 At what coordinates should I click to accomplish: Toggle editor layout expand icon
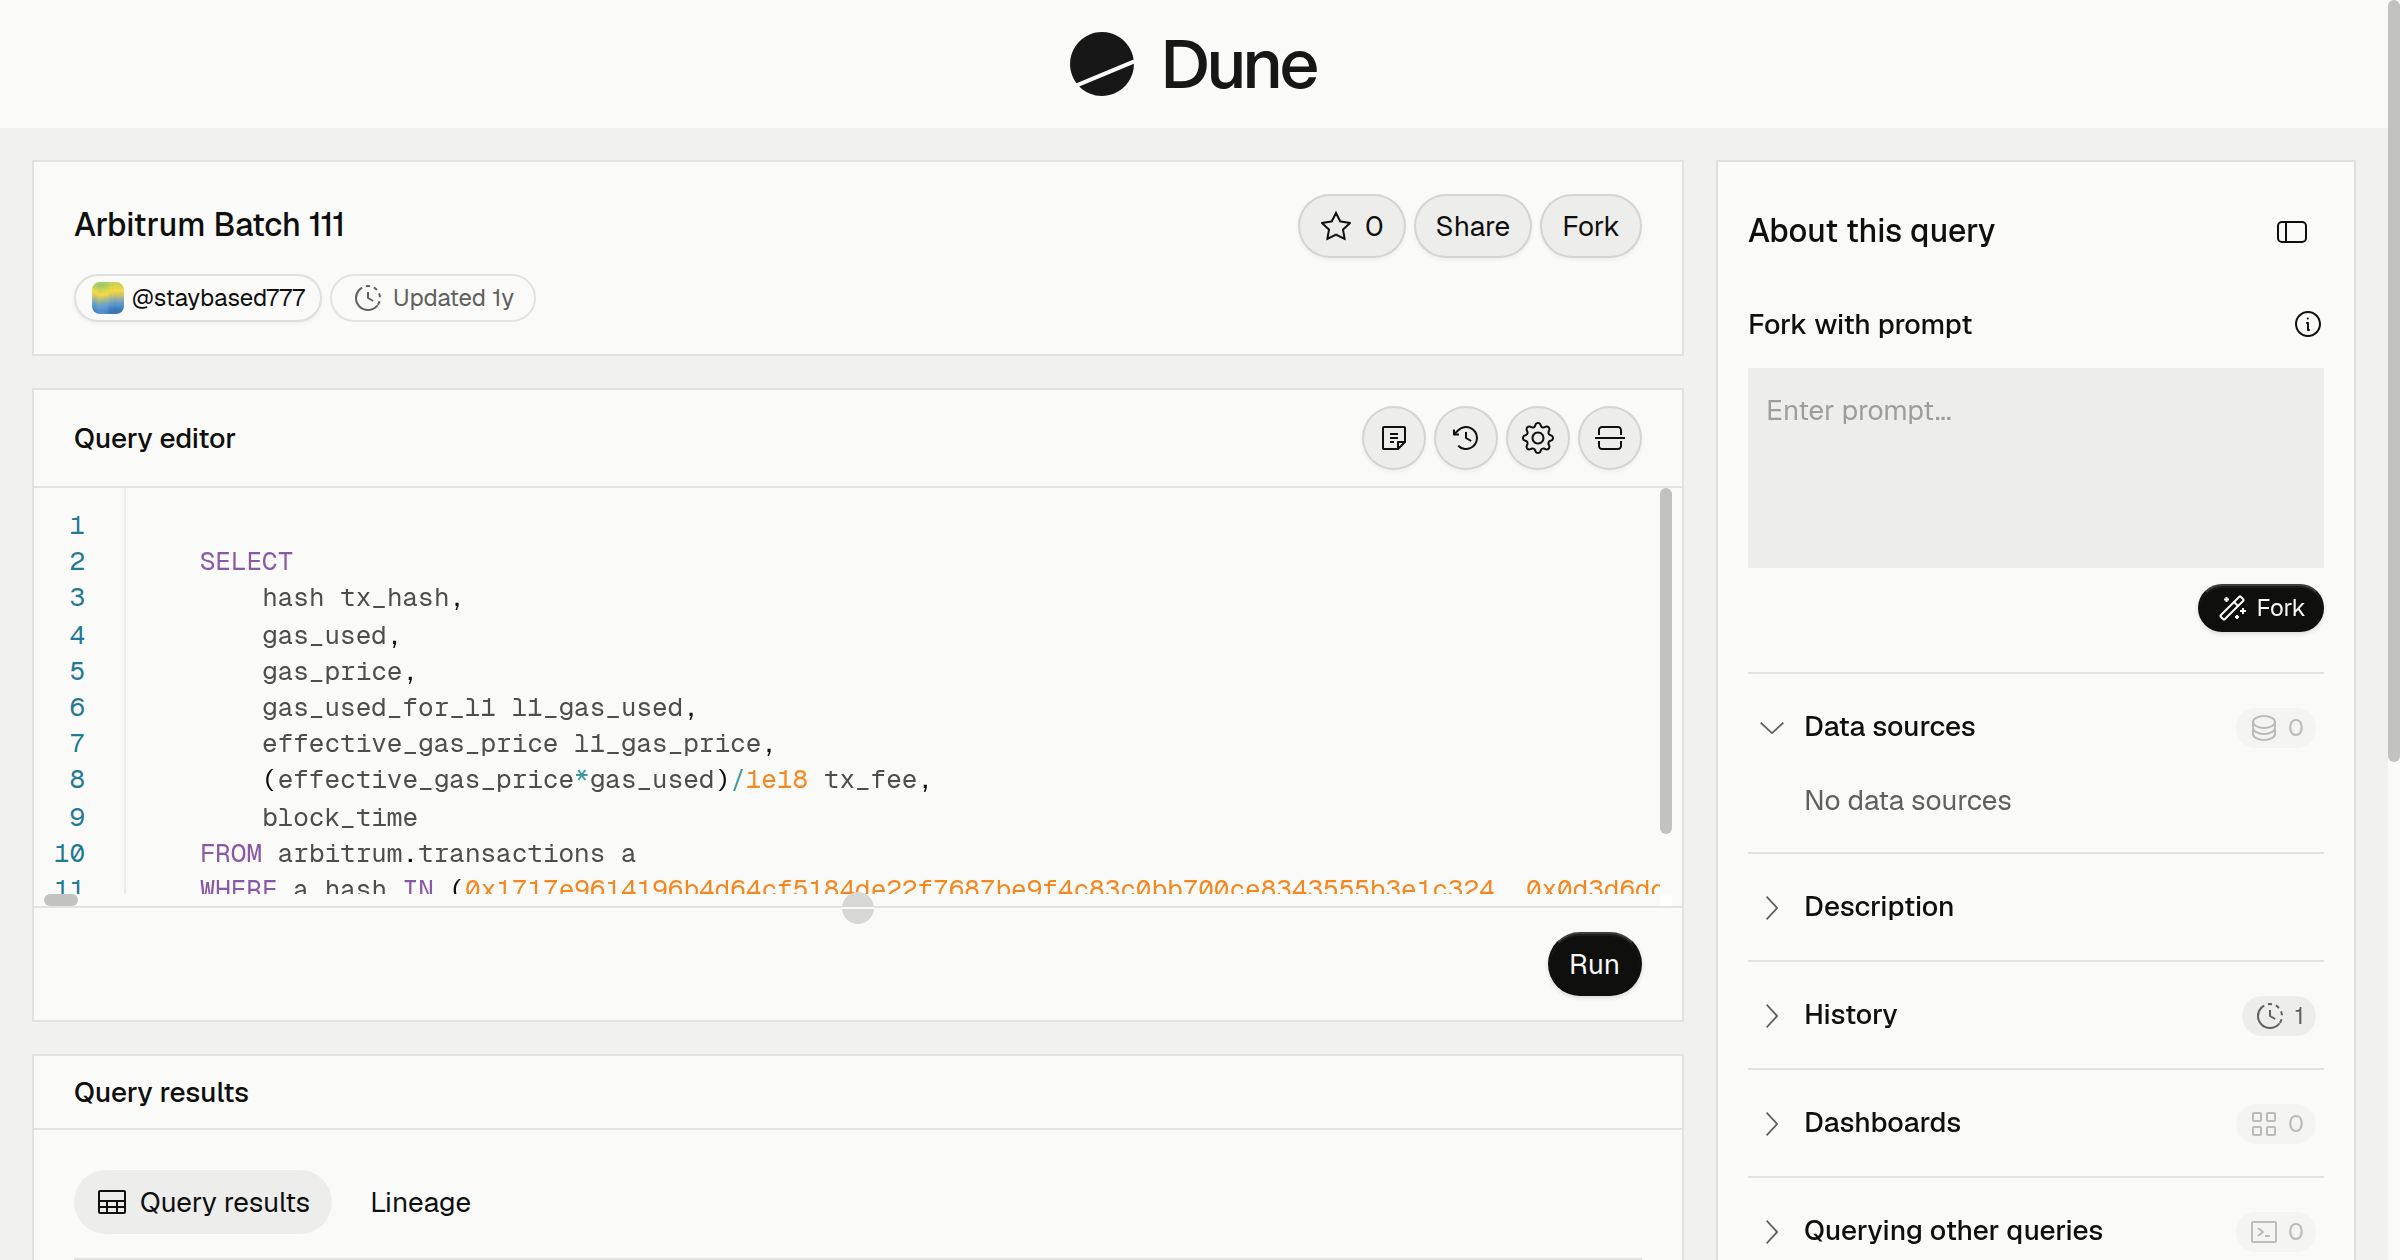(1610, 438)
